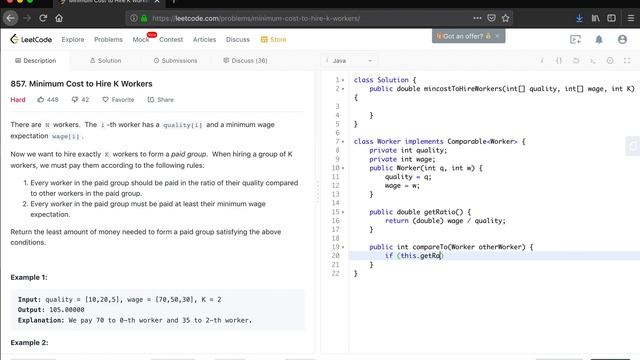
Task: Go back with browser back arrow
Action: (11, 18)
